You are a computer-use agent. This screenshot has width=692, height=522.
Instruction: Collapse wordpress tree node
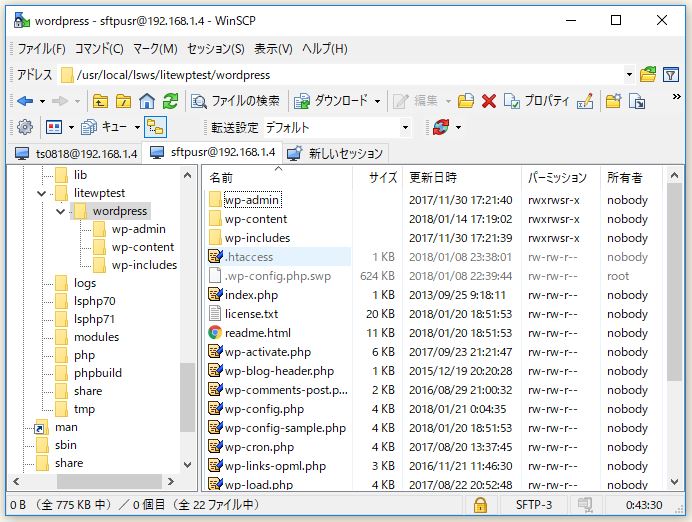pyautogui.click(x=60, y=211)
